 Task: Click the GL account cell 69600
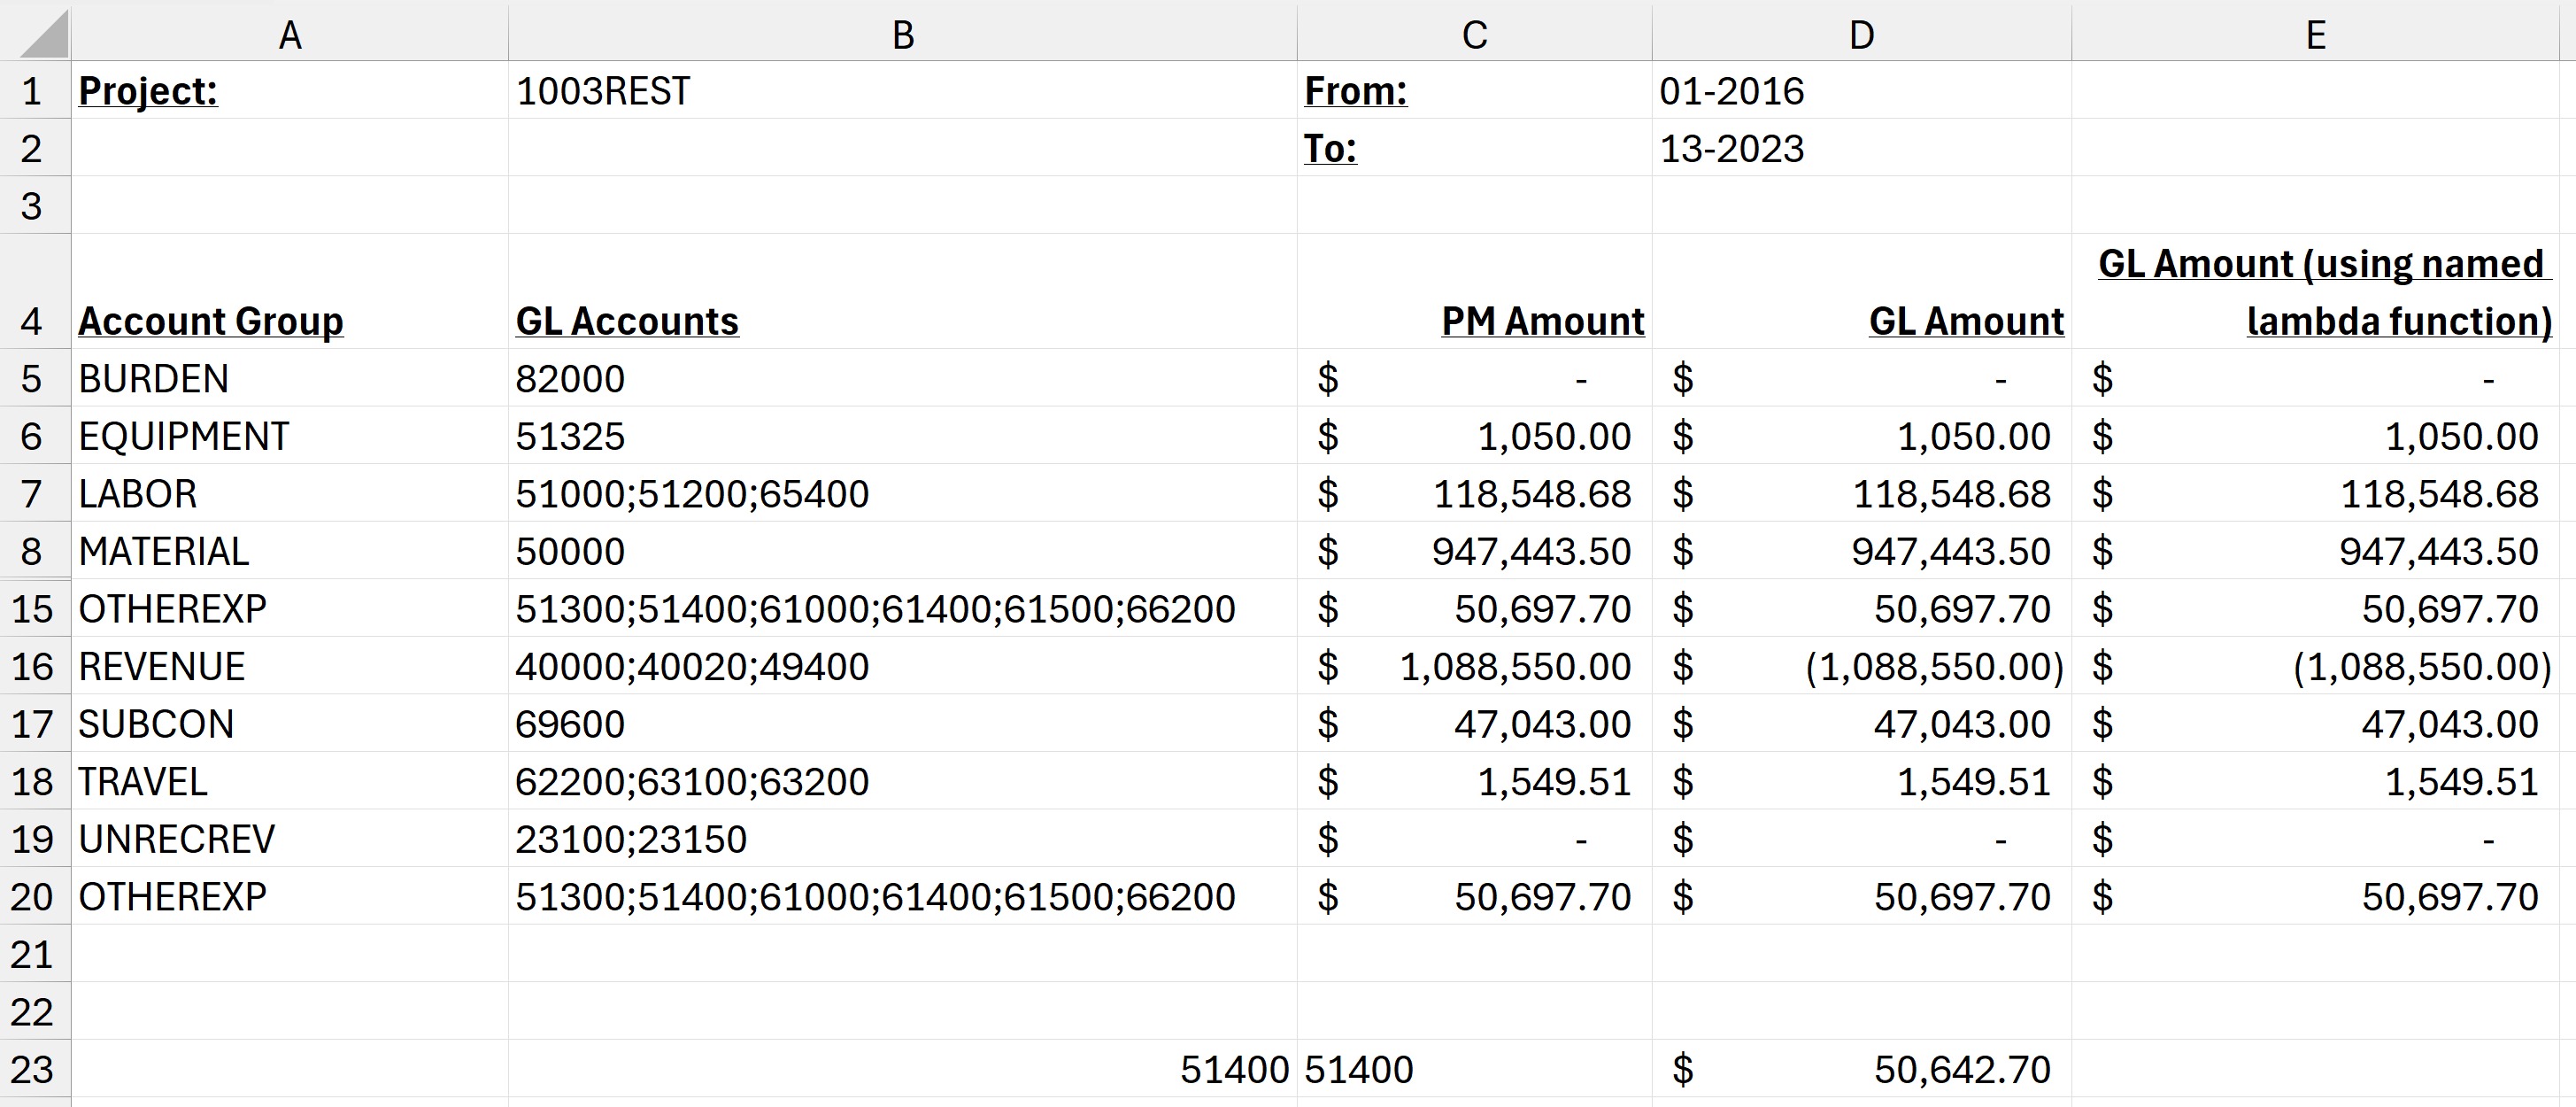[x=903, y=723]
